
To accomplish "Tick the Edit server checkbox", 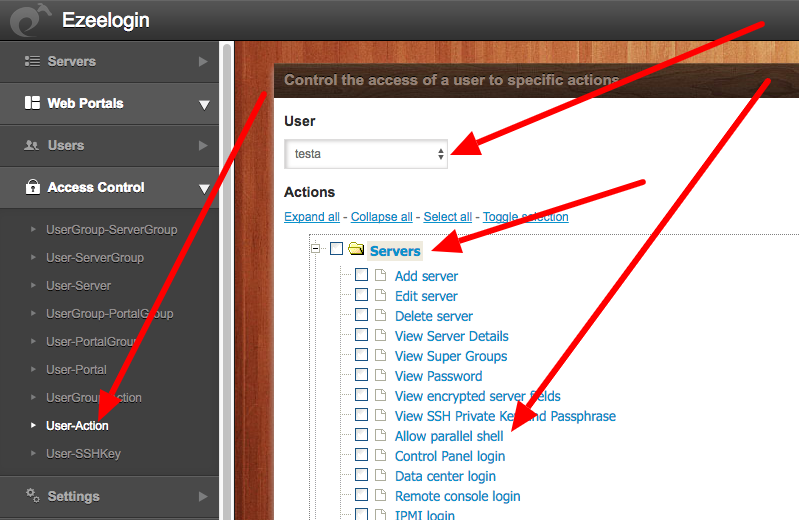I will [x=361, y=295].
